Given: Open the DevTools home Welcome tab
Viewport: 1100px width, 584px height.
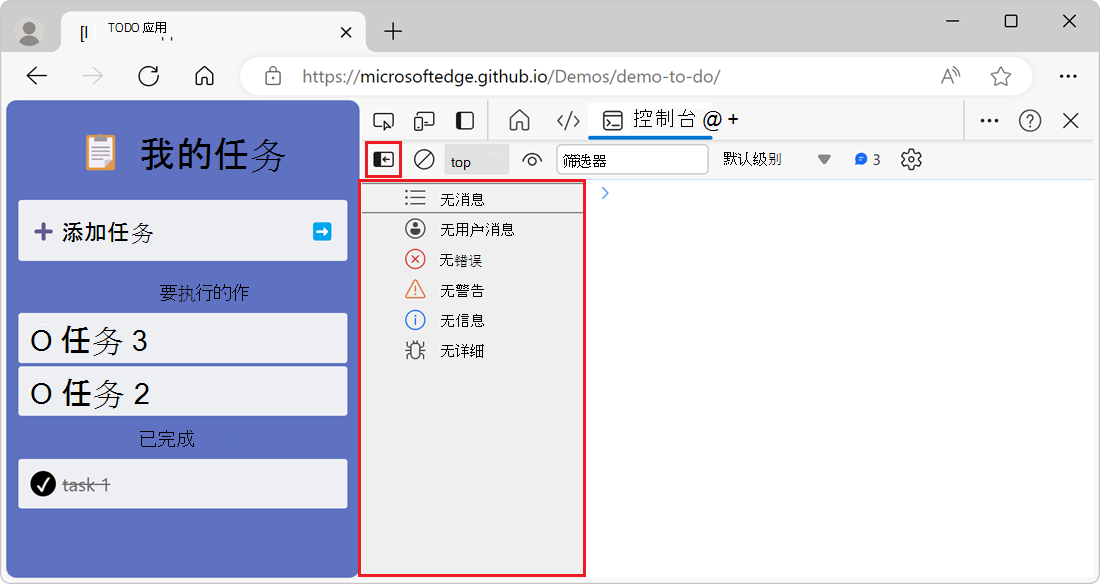Looking at the screenshot, I should coord(519,121).
